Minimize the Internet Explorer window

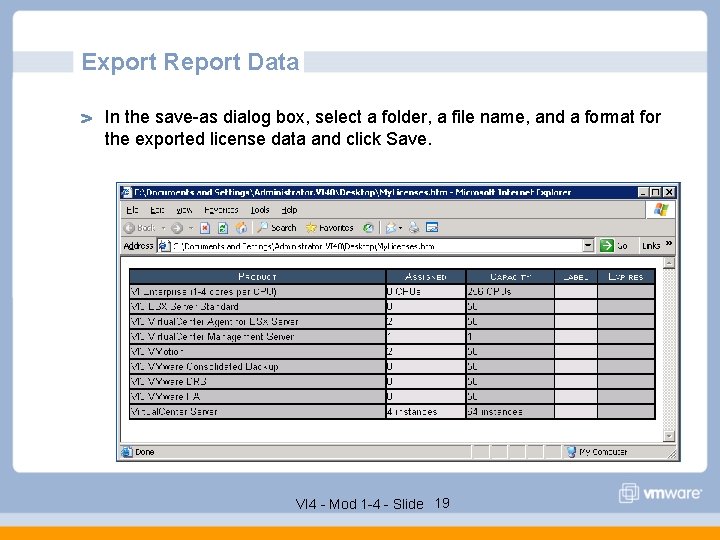(x=644, y=192)
